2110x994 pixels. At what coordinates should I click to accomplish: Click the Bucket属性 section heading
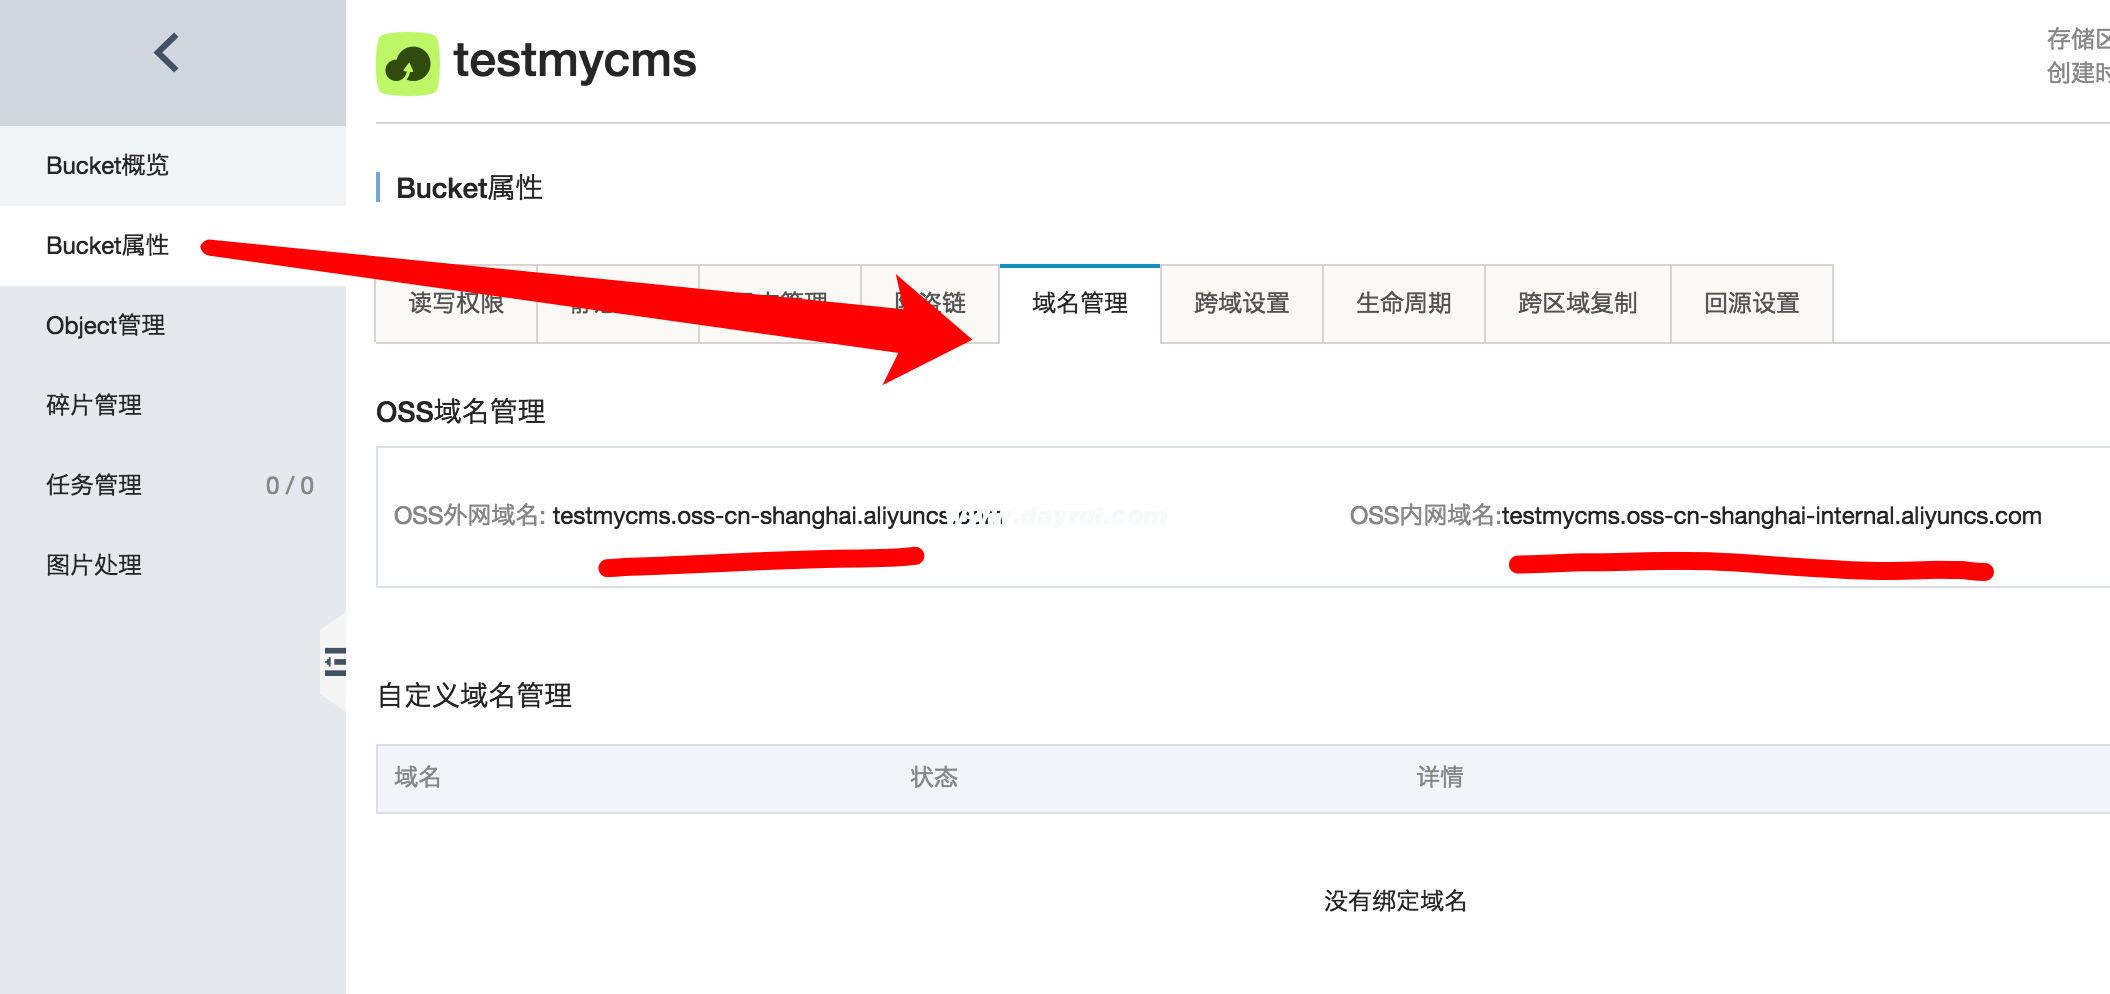(x=469, y=188)
